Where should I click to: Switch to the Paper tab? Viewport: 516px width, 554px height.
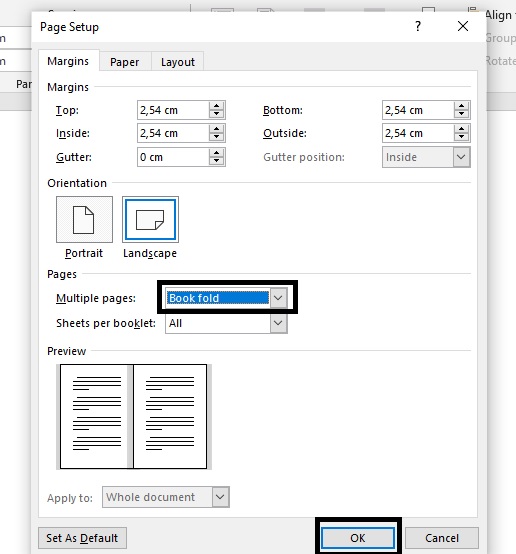(x=124, y=62)
